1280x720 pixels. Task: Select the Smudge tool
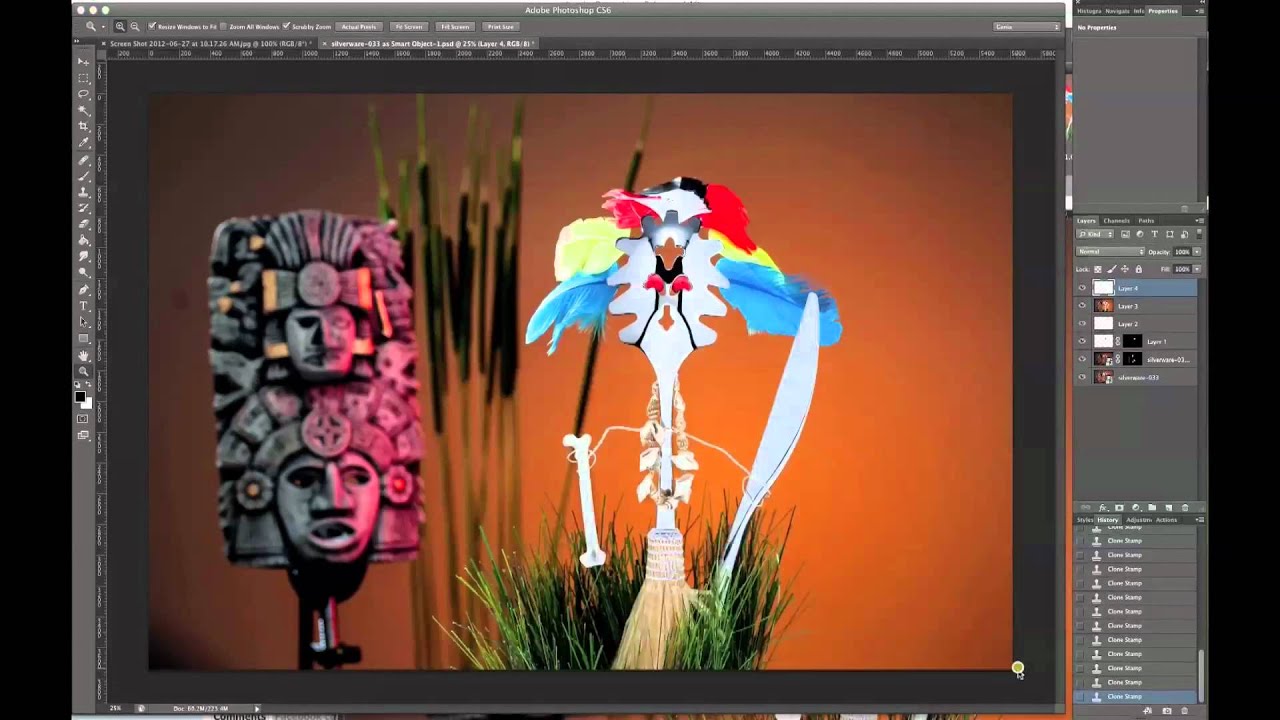[x=84, y=257]
